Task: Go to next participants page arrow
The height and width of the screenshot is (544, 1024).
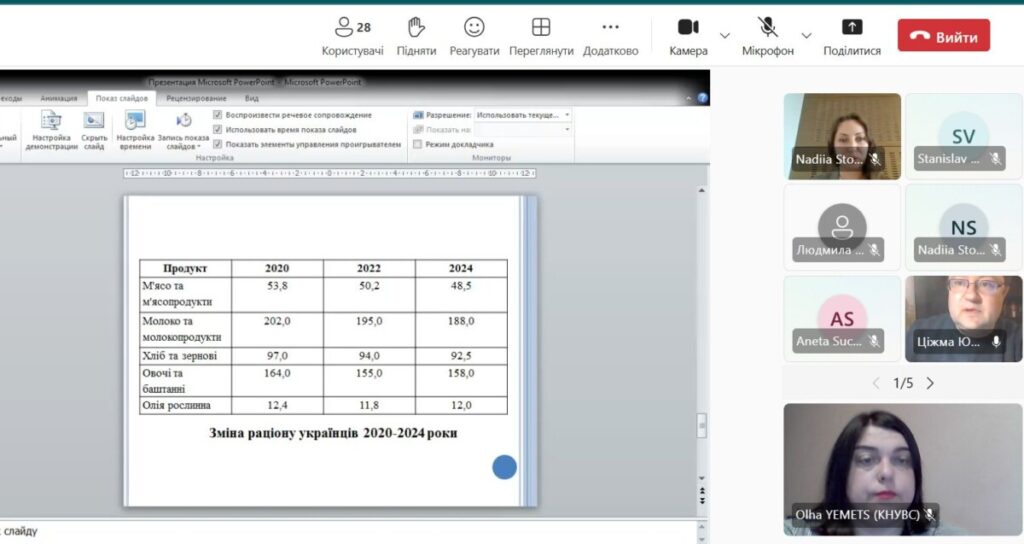Action: (x=930, y=383)
